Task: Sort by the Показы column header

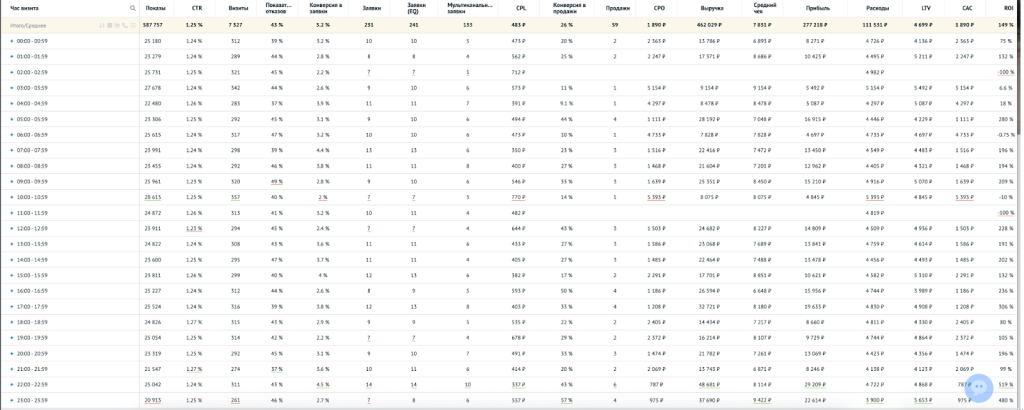Action: coord(155,8)
